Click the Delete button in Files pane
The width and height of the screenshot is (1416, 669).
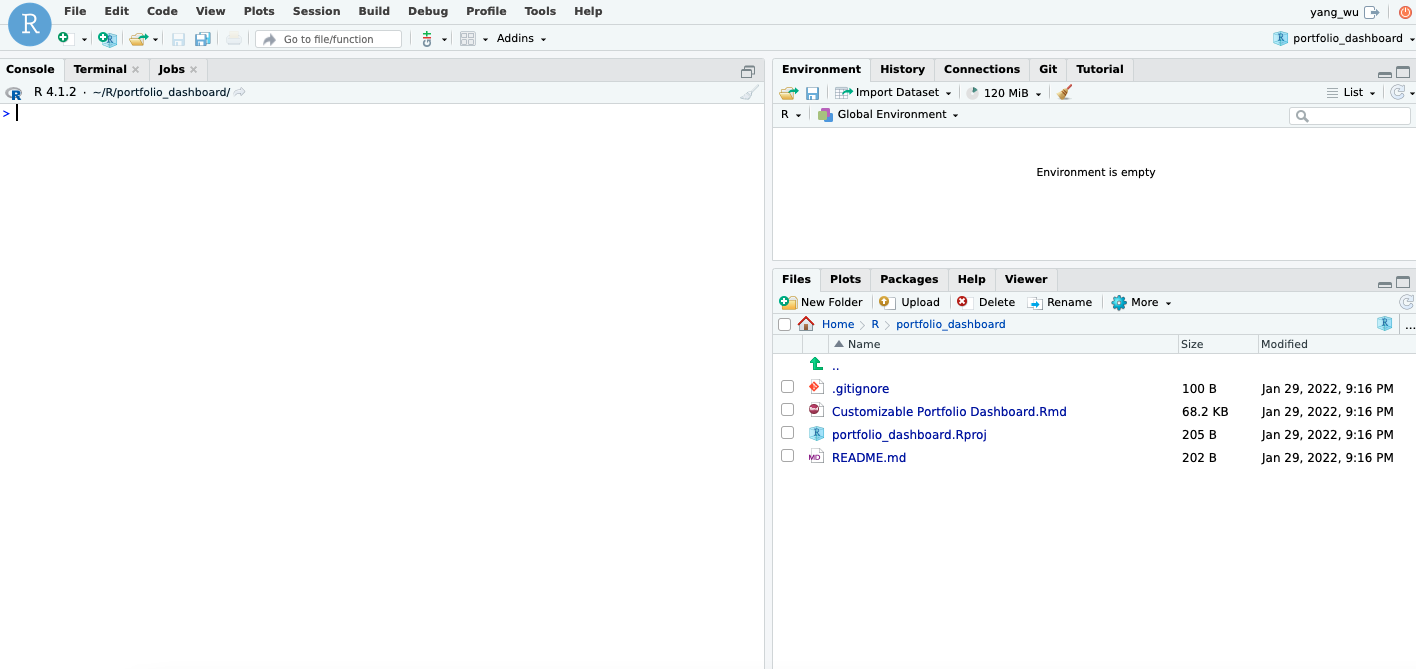[985, 302]
